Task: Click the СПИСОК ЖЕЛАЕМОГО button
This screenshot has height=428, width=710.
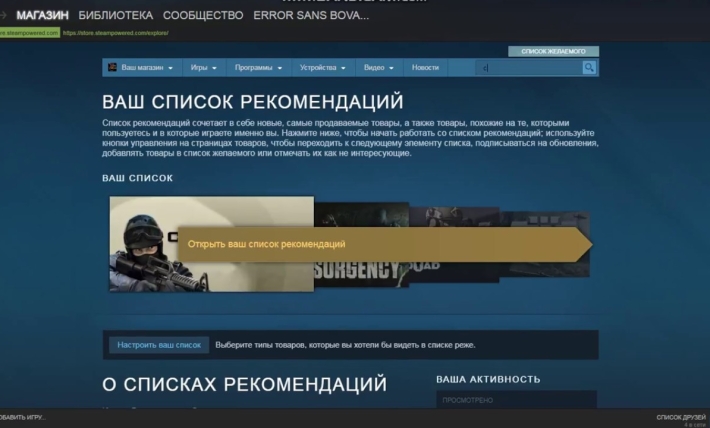Action: [553, 51]
